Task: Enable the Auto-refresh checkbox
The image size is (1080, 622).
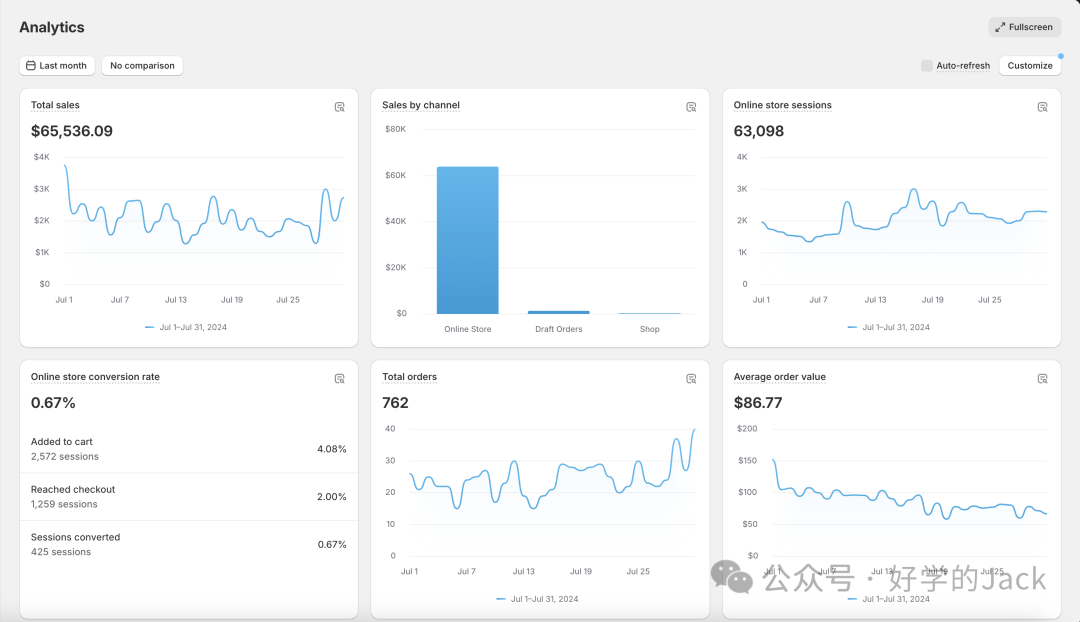Action: coord(926,65)
